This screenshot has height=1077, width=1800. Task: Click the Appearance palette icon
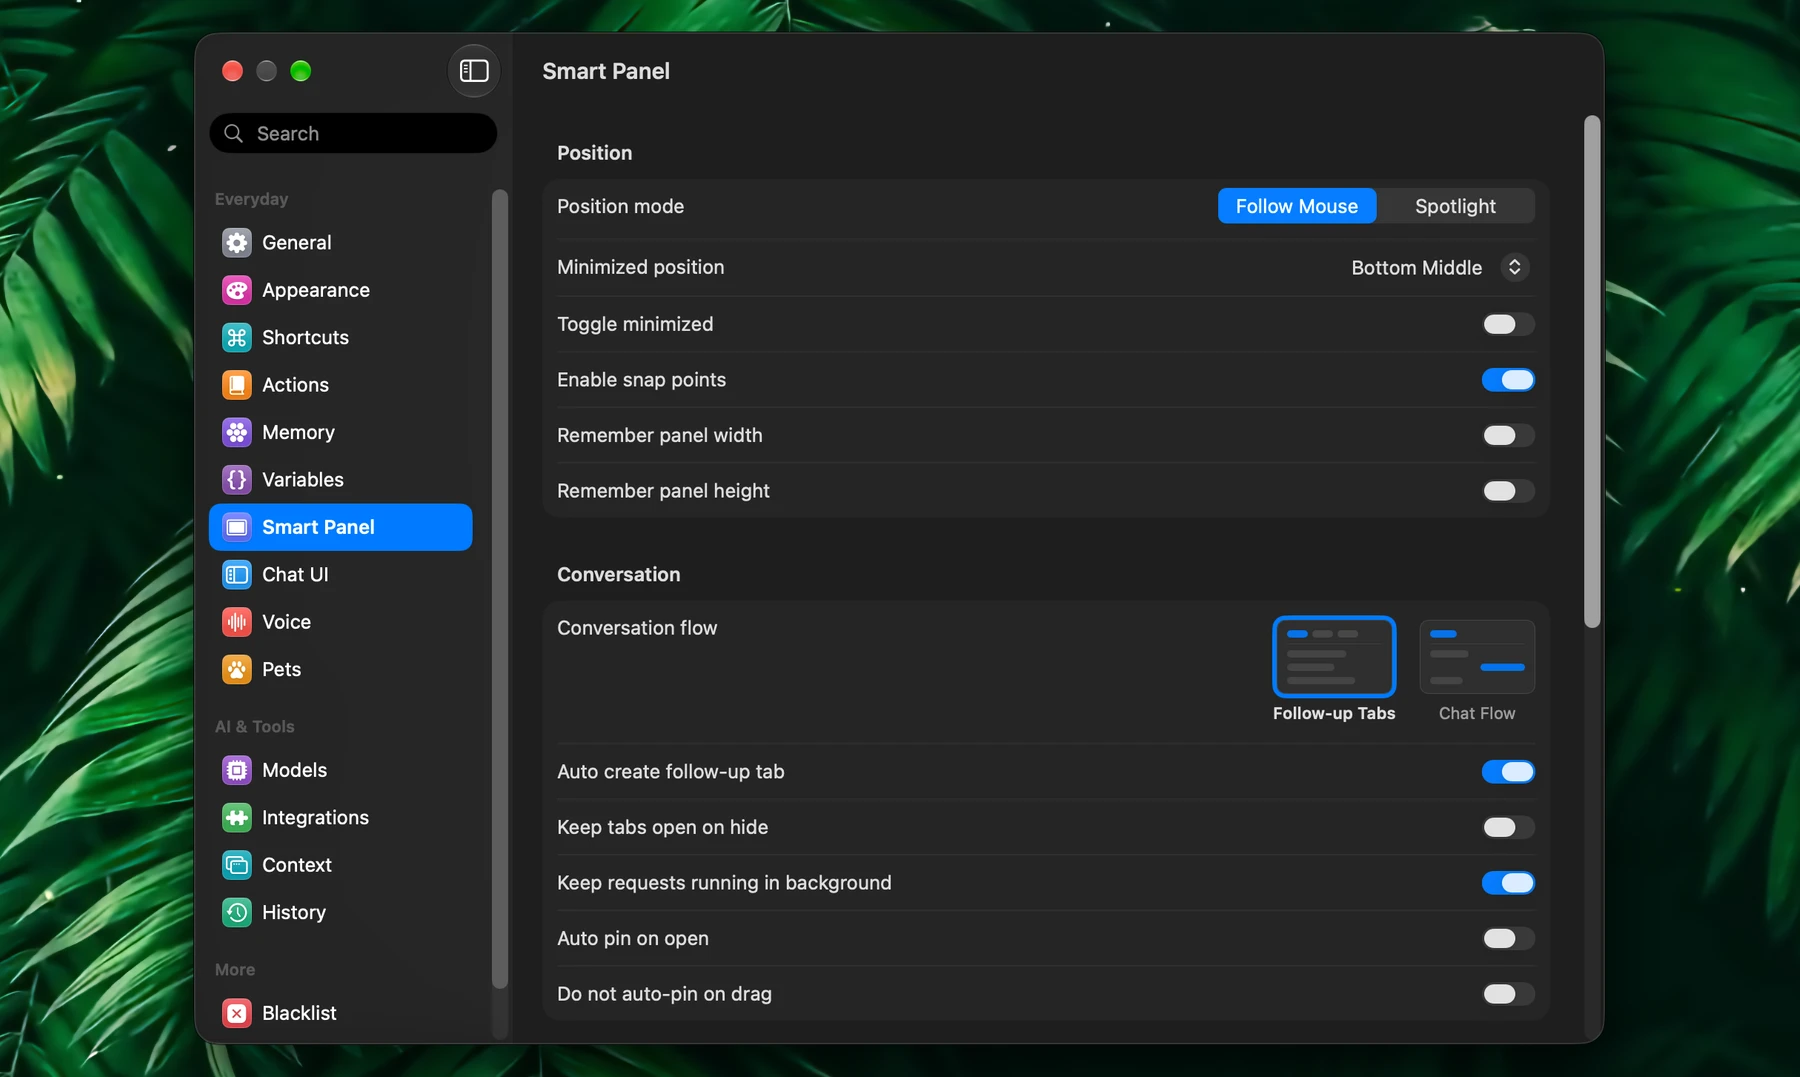click(x=237, y=290)
